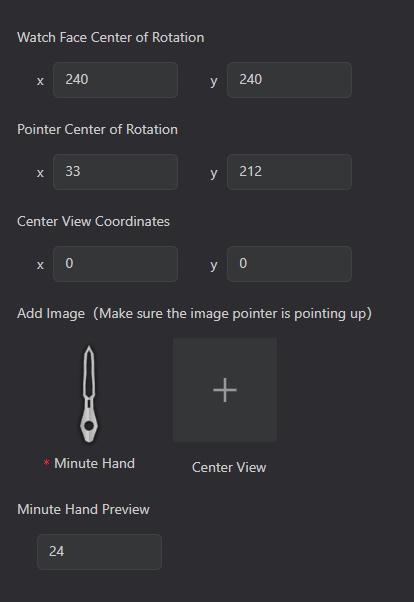Click the Watch Face Center of Rotation heading
The image size is (414, 602).
pos(111,37)
